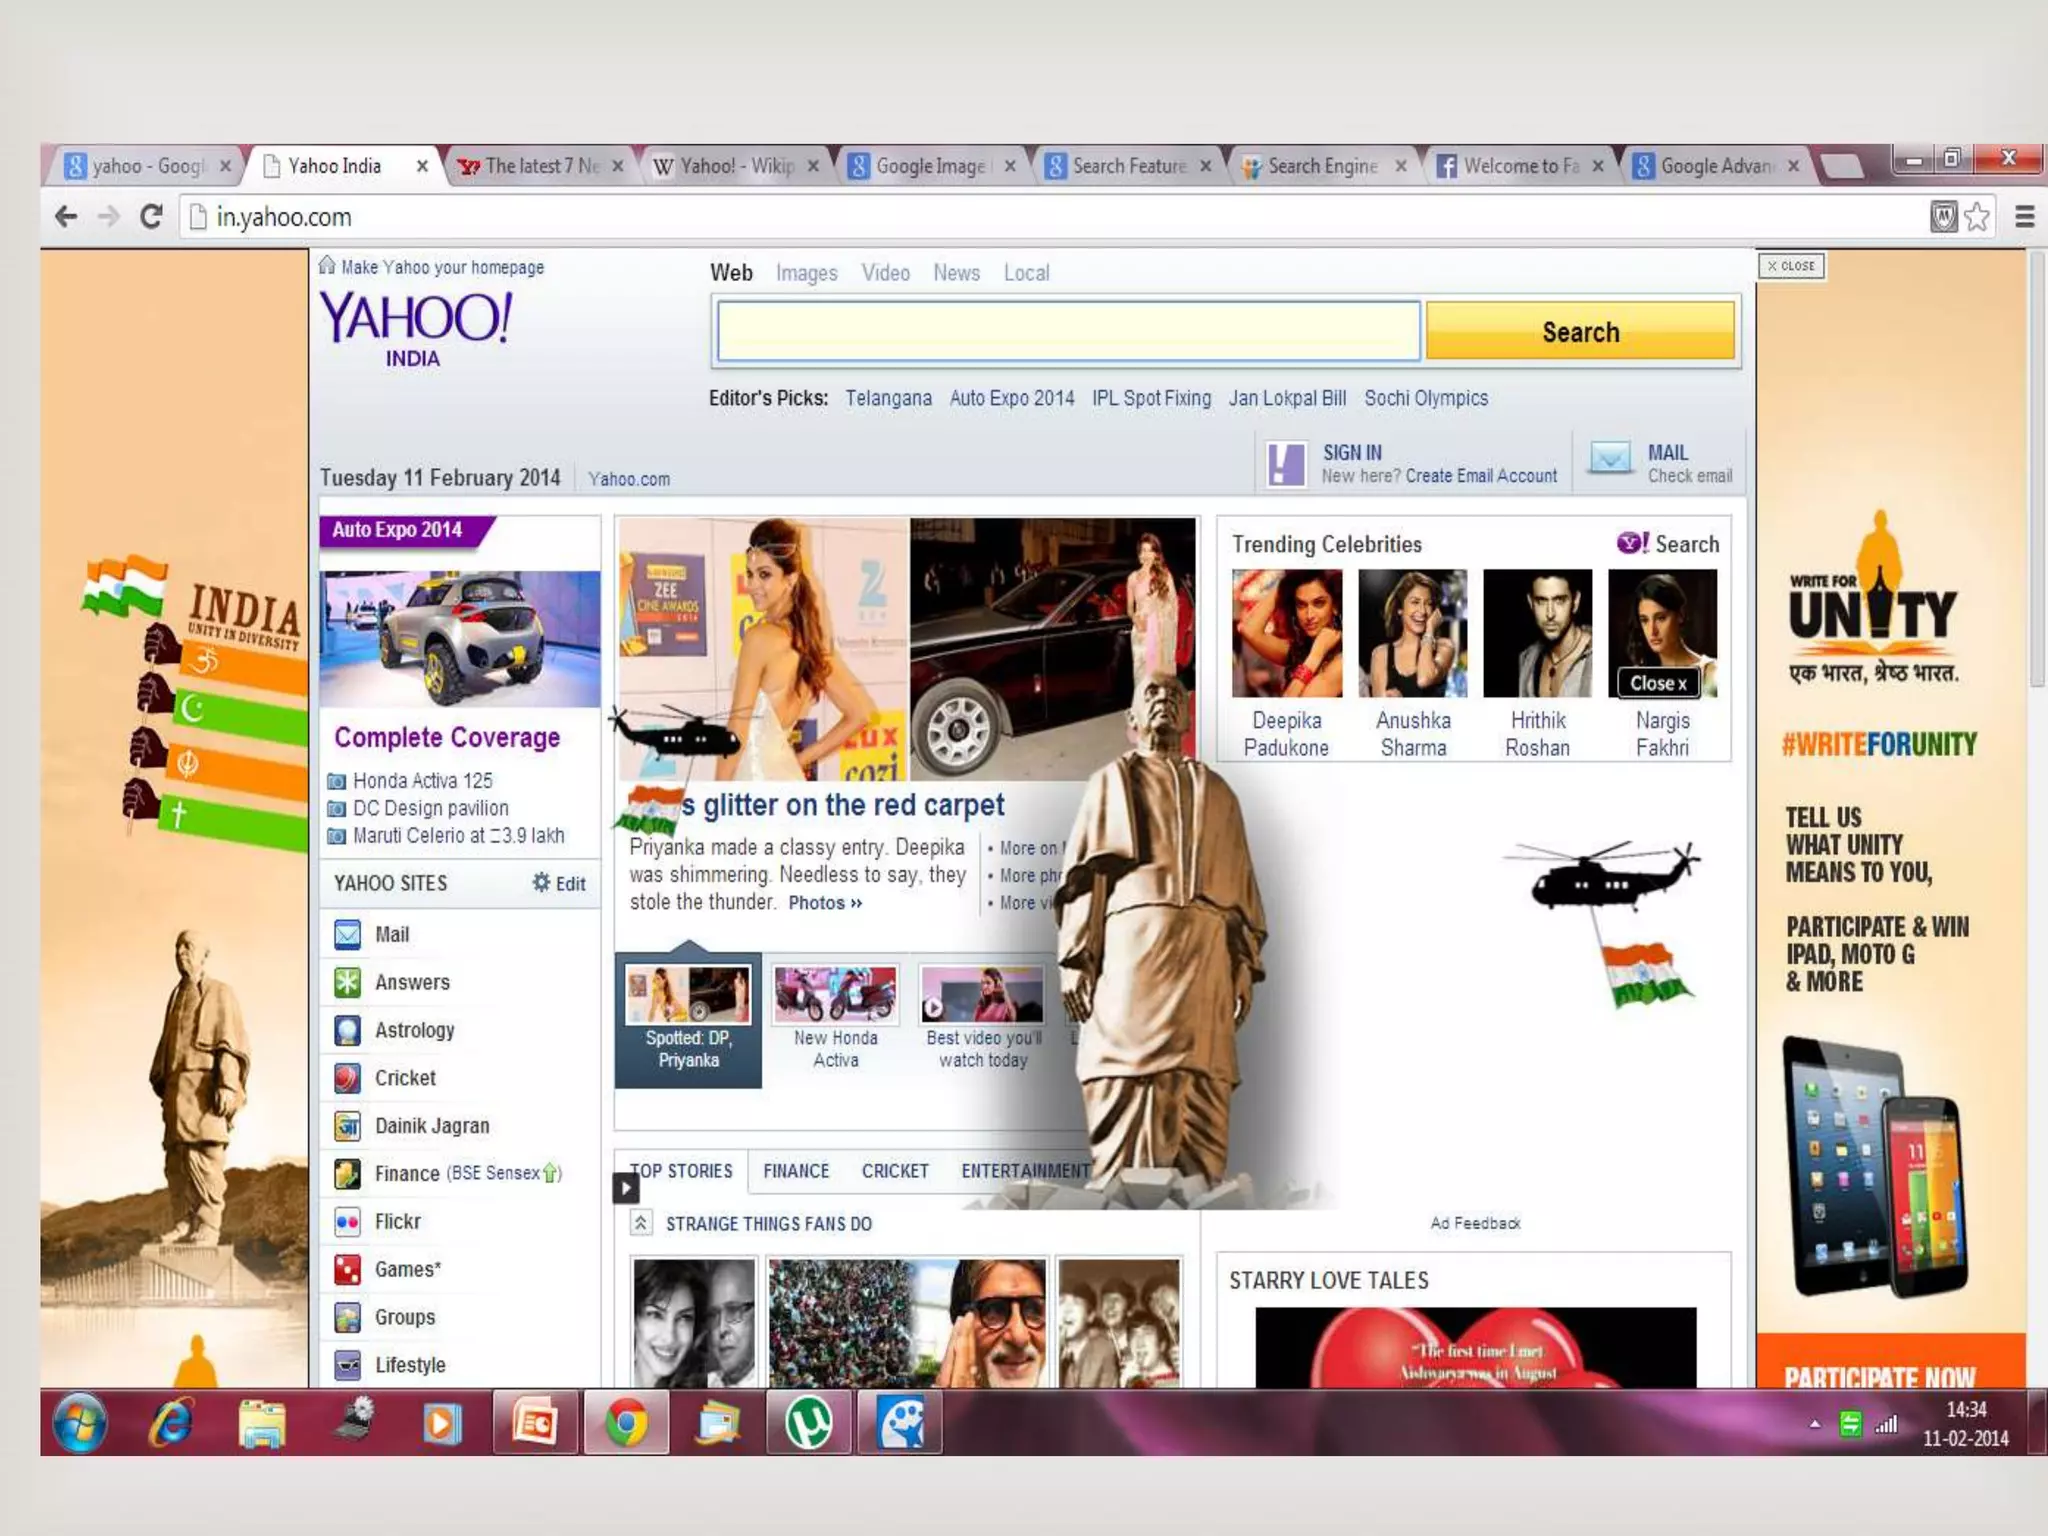This screenshot has width=2048, height=1536.
Task: Click the browser reload button
Action: 151,217
